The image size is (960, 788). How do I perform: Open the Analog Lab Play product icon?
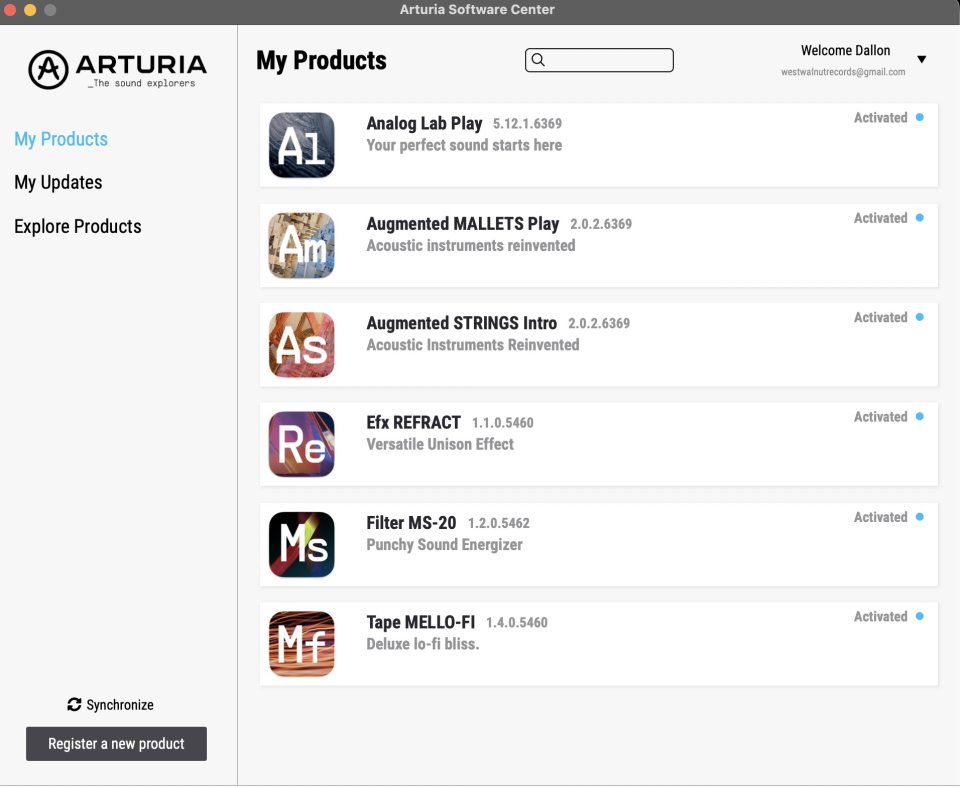pos(301,144)
